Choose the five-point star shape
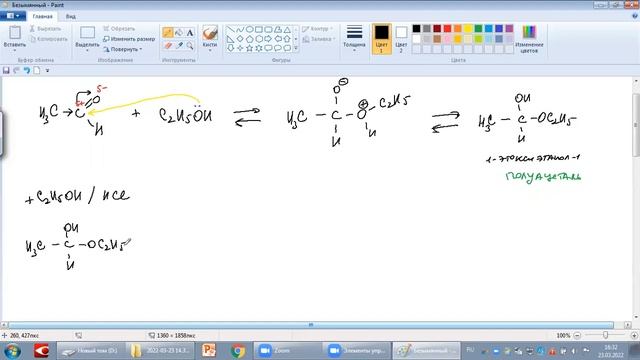The height and width of the screenshot is (360, 640). (249, 48)
